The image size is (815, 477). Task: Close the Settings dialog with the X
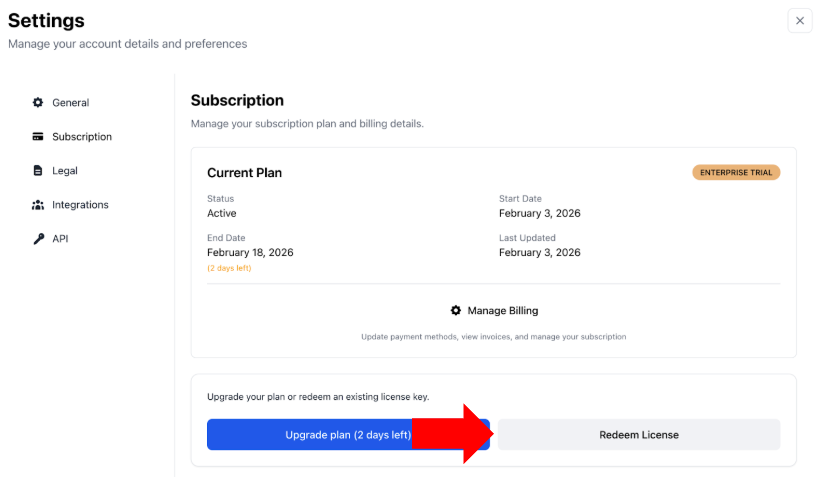[800, 21]
